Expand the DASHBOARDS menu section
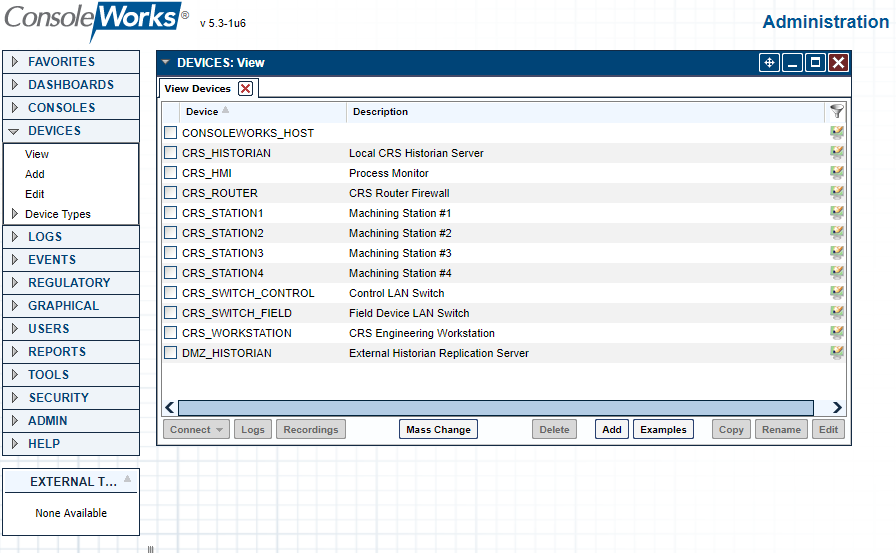 click(x=71, y=85)
